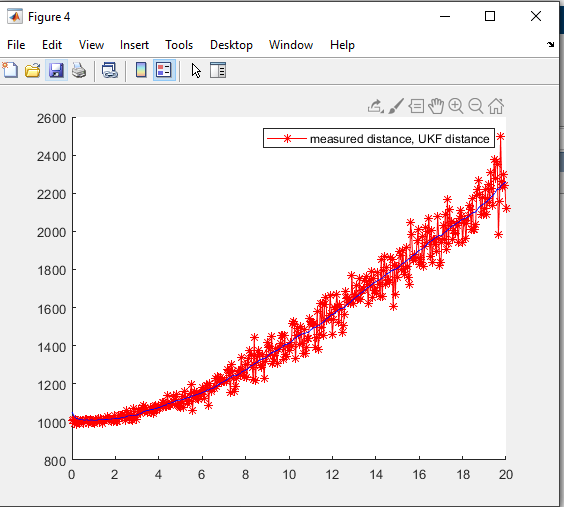564x507 pixels.
Task: Open the Insert menu
Action: click(x=134, y=45)
